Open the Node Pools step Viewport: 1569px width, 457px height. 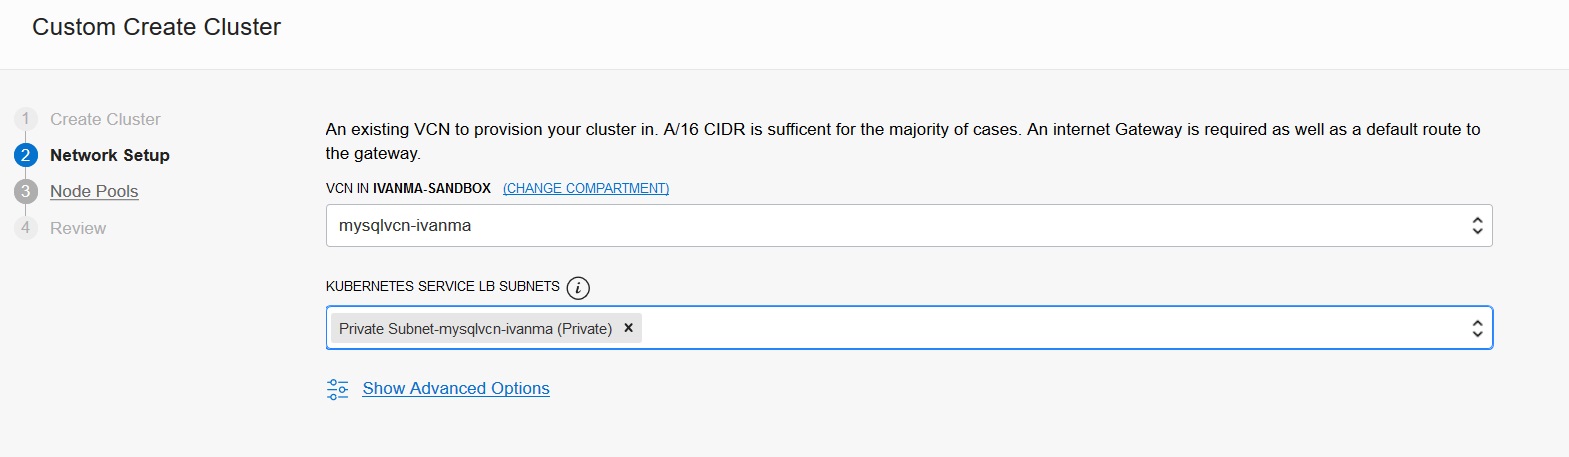point(94,191)
